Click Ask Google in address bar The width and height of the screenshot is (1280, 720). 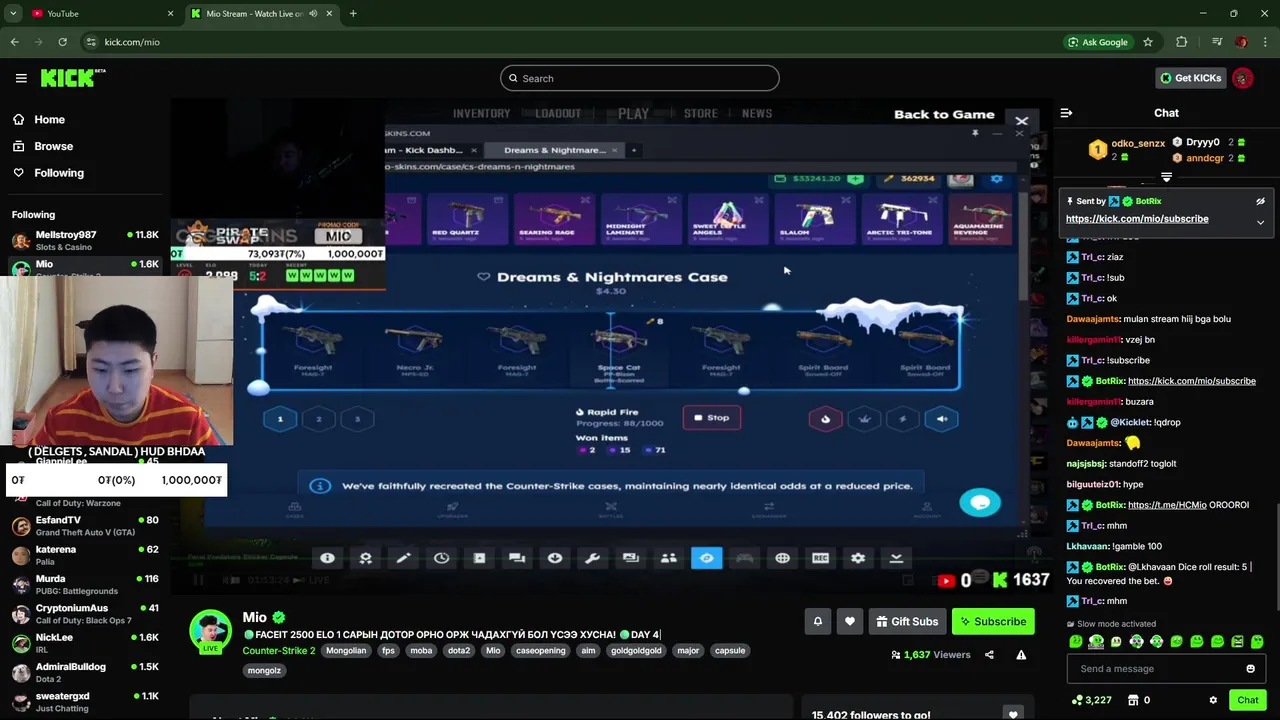(1097, 42)
